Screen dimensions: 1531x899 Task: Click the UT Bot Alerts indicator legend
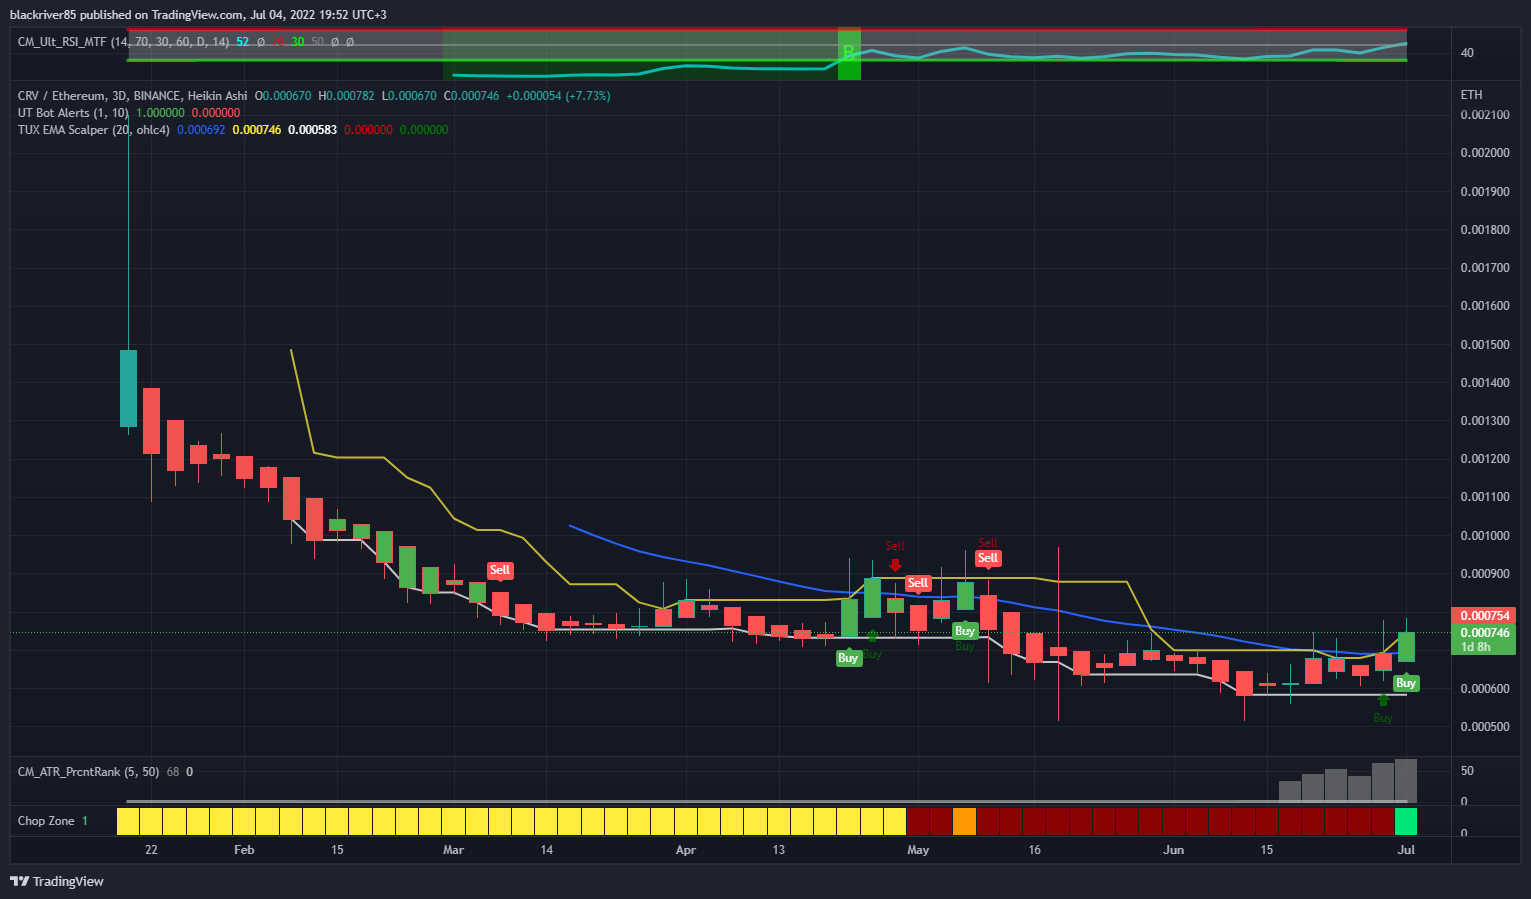[x=73, y=113]
